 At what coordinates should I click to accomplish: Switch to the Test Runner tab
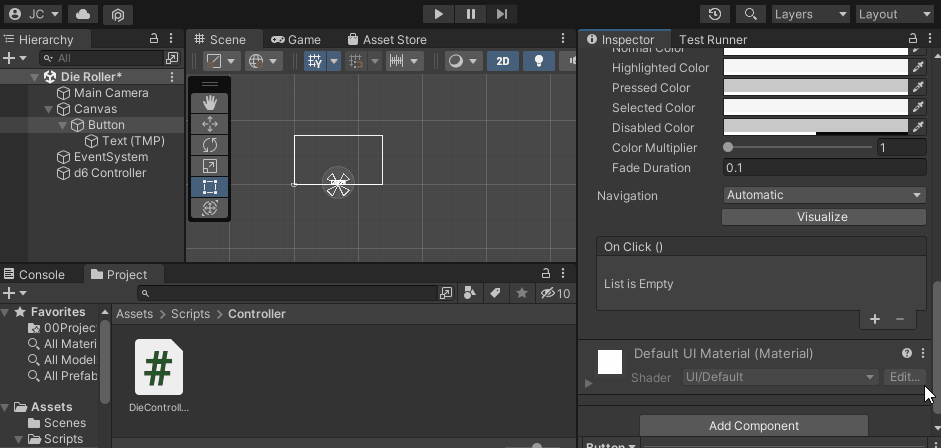pos(713,40)
